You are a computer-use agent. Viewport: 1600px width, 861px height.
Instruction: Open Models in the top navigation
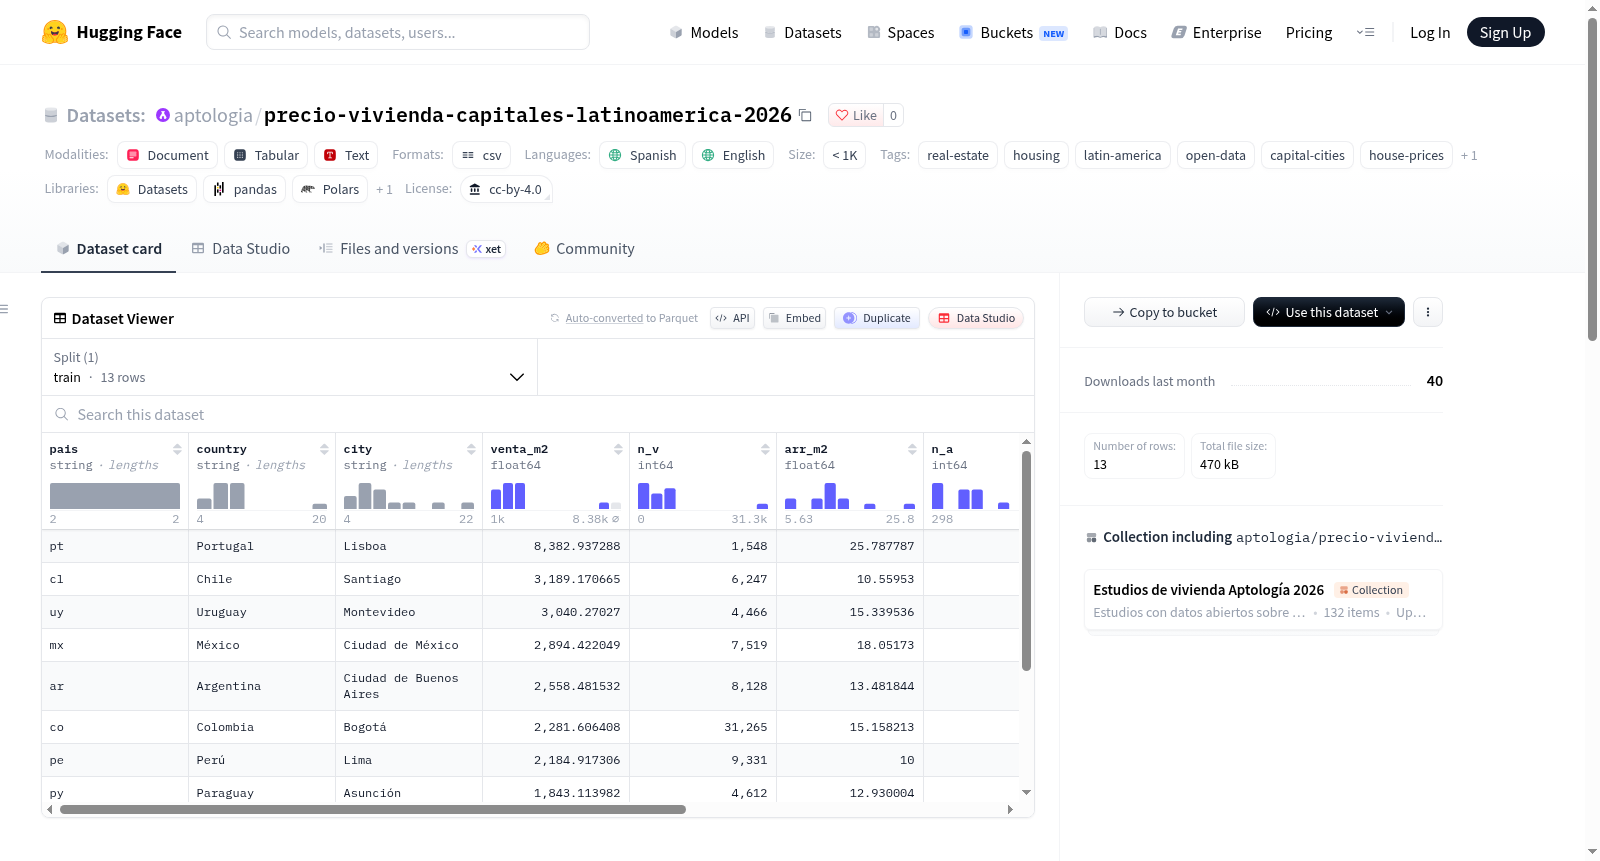pos(704,32)
